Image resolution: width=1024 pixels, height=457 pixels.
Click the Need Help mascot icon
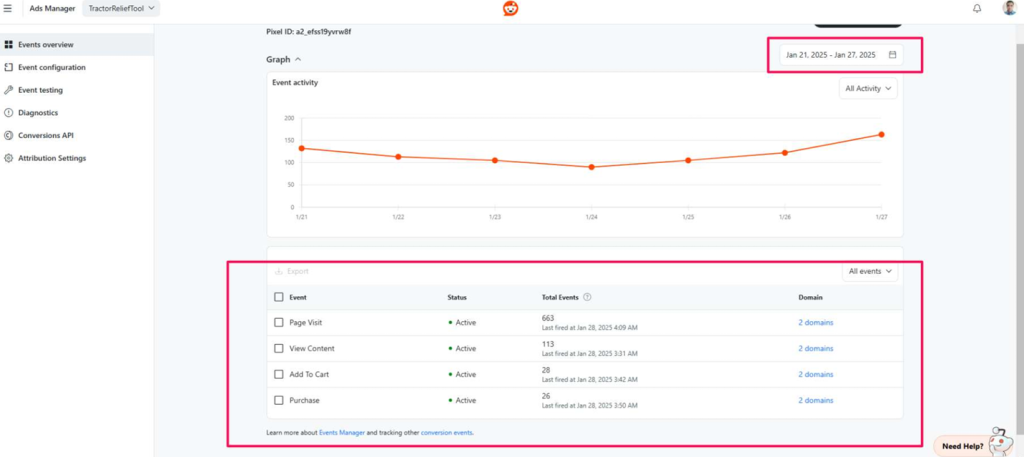click(998, 441)
